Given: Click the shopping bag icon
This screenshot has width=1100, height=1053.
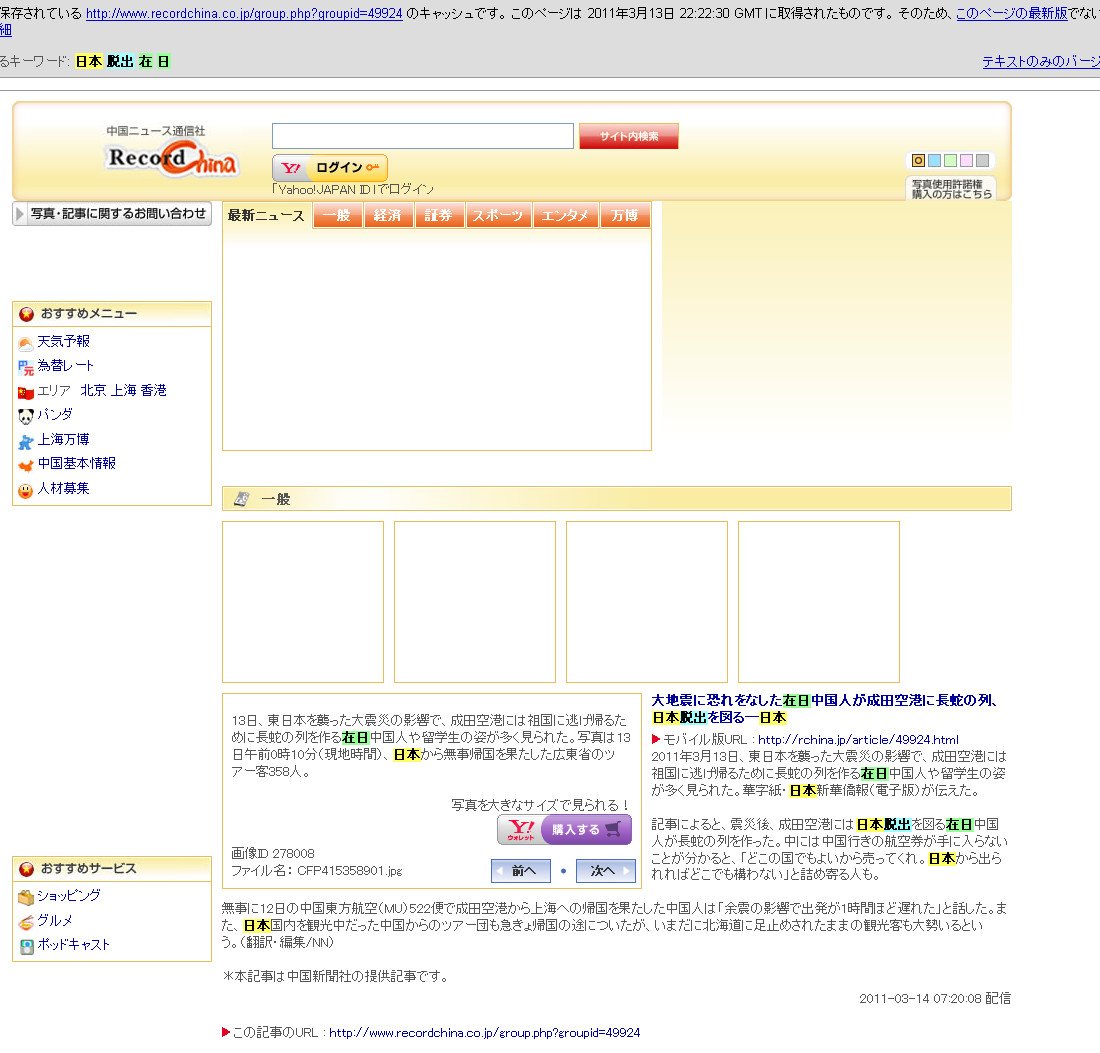Looking at the screenshot, I should [26, 897].
